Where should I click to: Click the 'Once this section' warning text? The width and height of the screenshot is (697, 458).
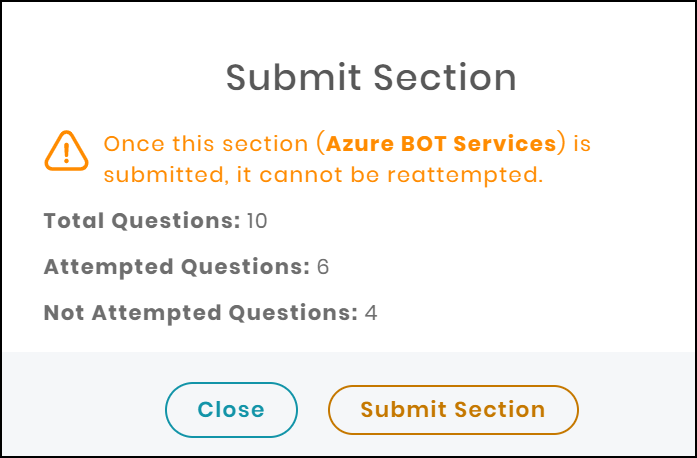click(206, 144)
